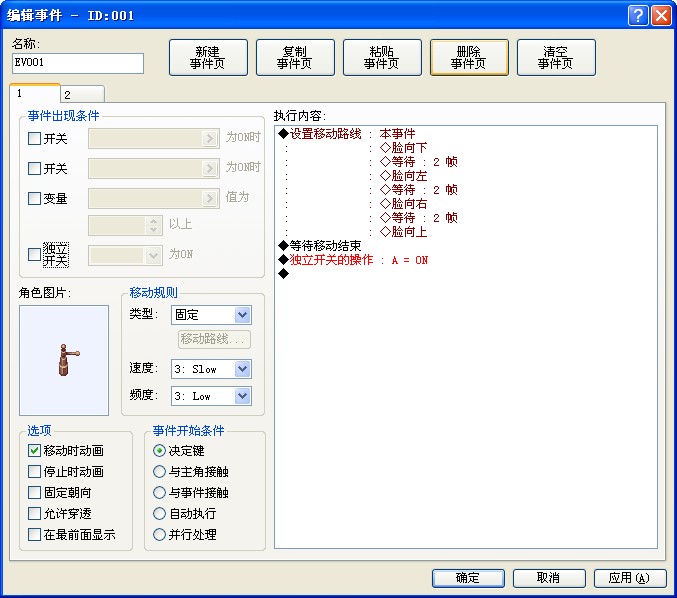This screenshot has height=598, width=677.
Task: Check the 固定朝向 option
Action: (x=34, y=492)
